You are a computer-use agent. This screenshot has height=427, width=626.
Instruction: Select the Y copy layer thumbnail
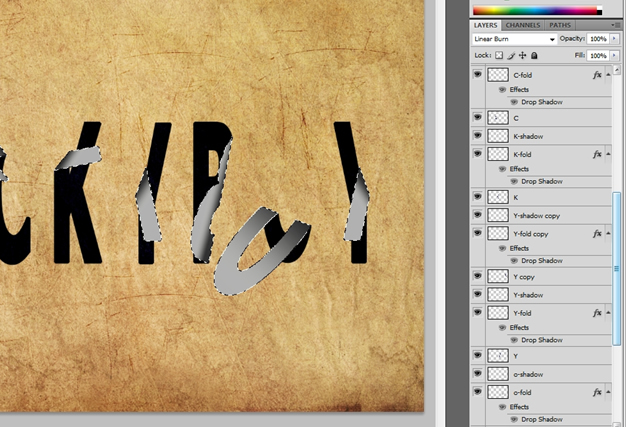click(x=498, y=276)
